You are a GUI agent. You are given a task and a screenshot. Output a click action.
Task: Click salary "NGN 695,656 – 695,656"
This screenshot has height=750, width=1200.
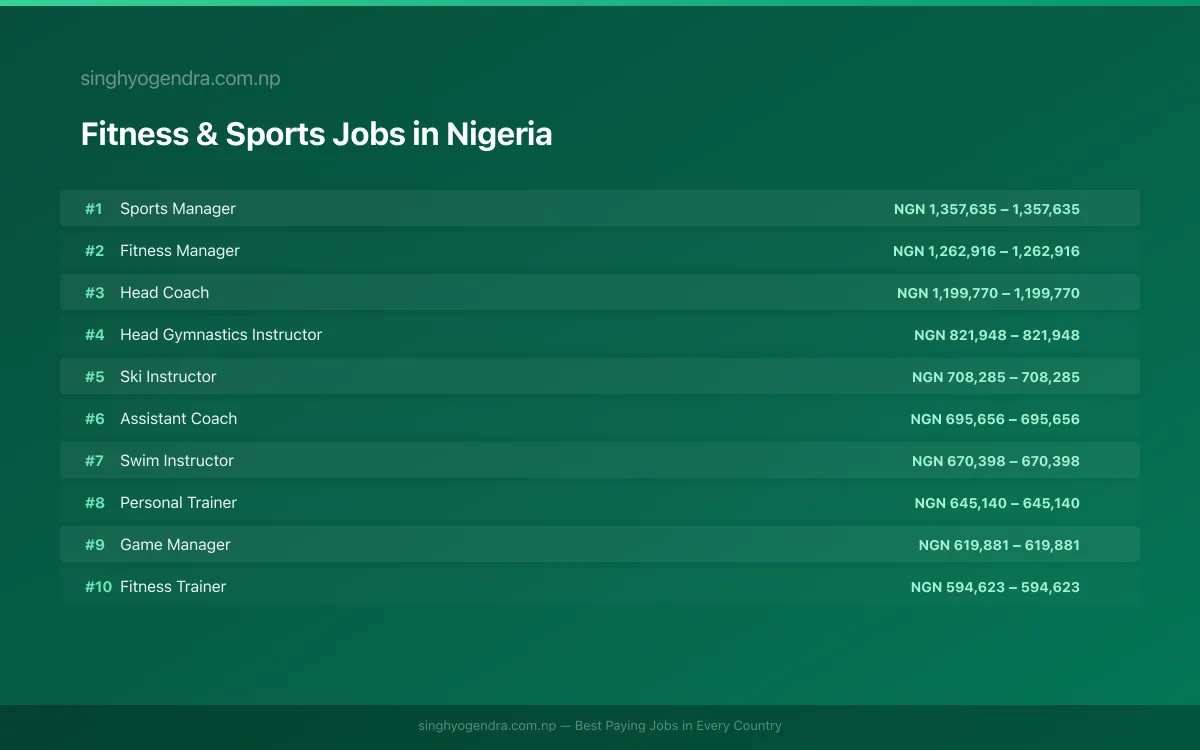[x=995, y=419]
